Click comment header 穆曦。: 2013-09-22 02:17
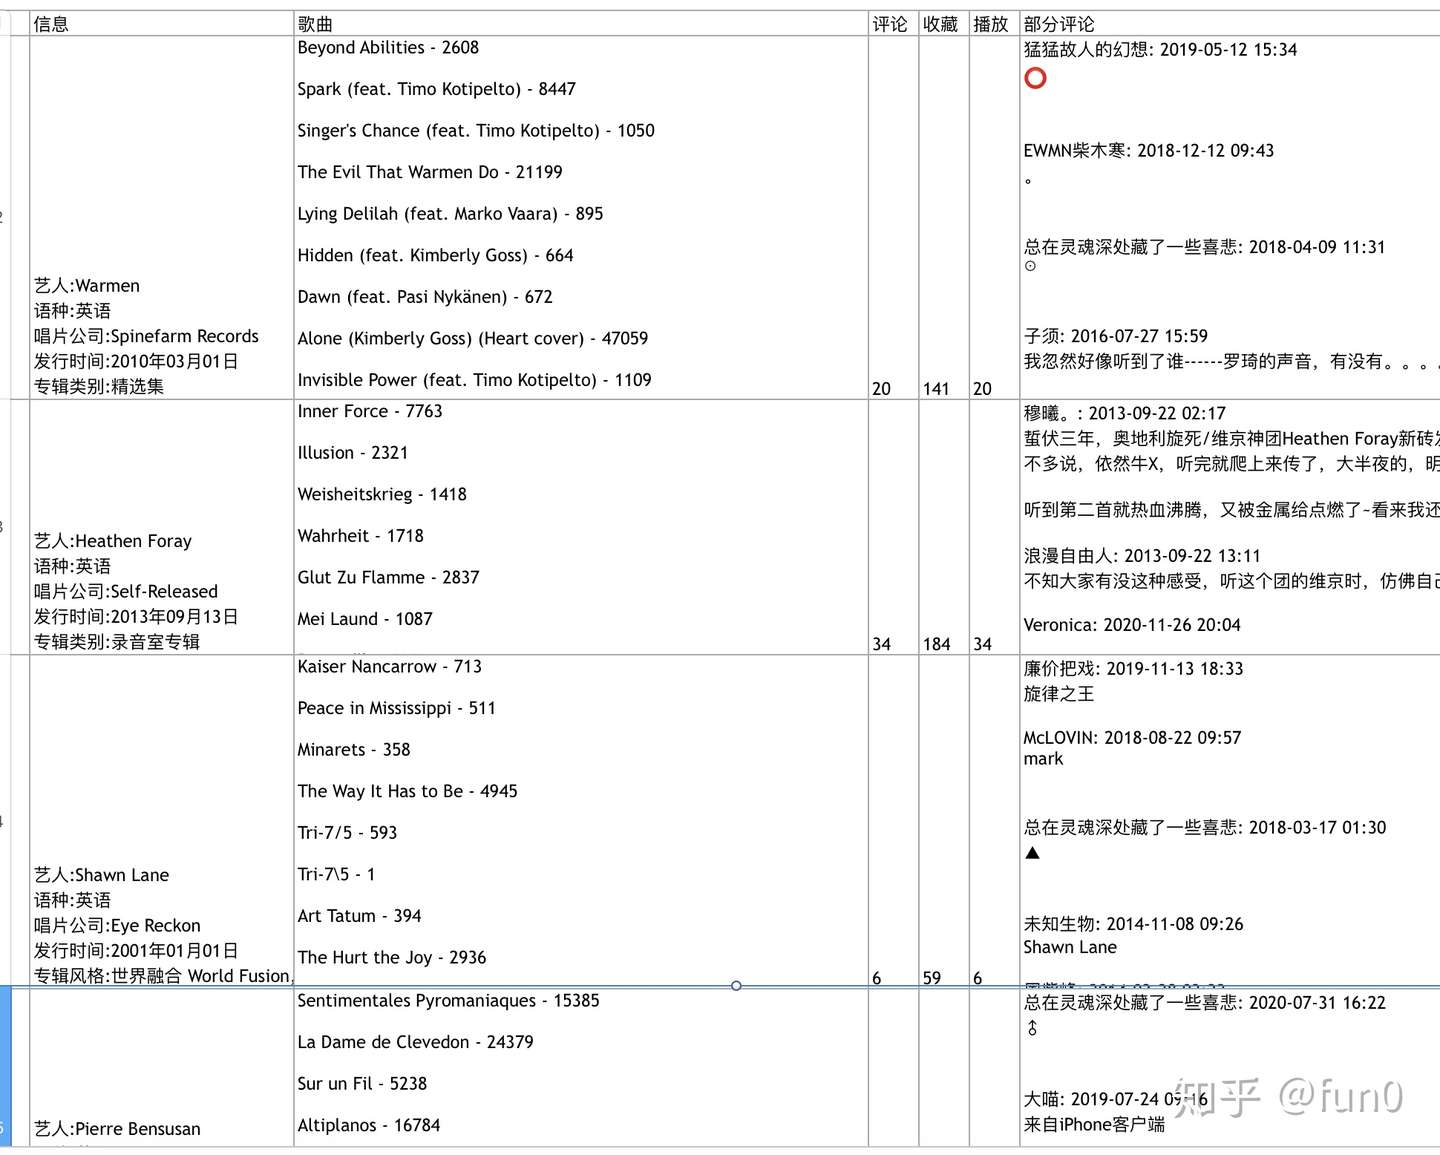Screen dimensions: 1440x1155 click(1124, 414)
